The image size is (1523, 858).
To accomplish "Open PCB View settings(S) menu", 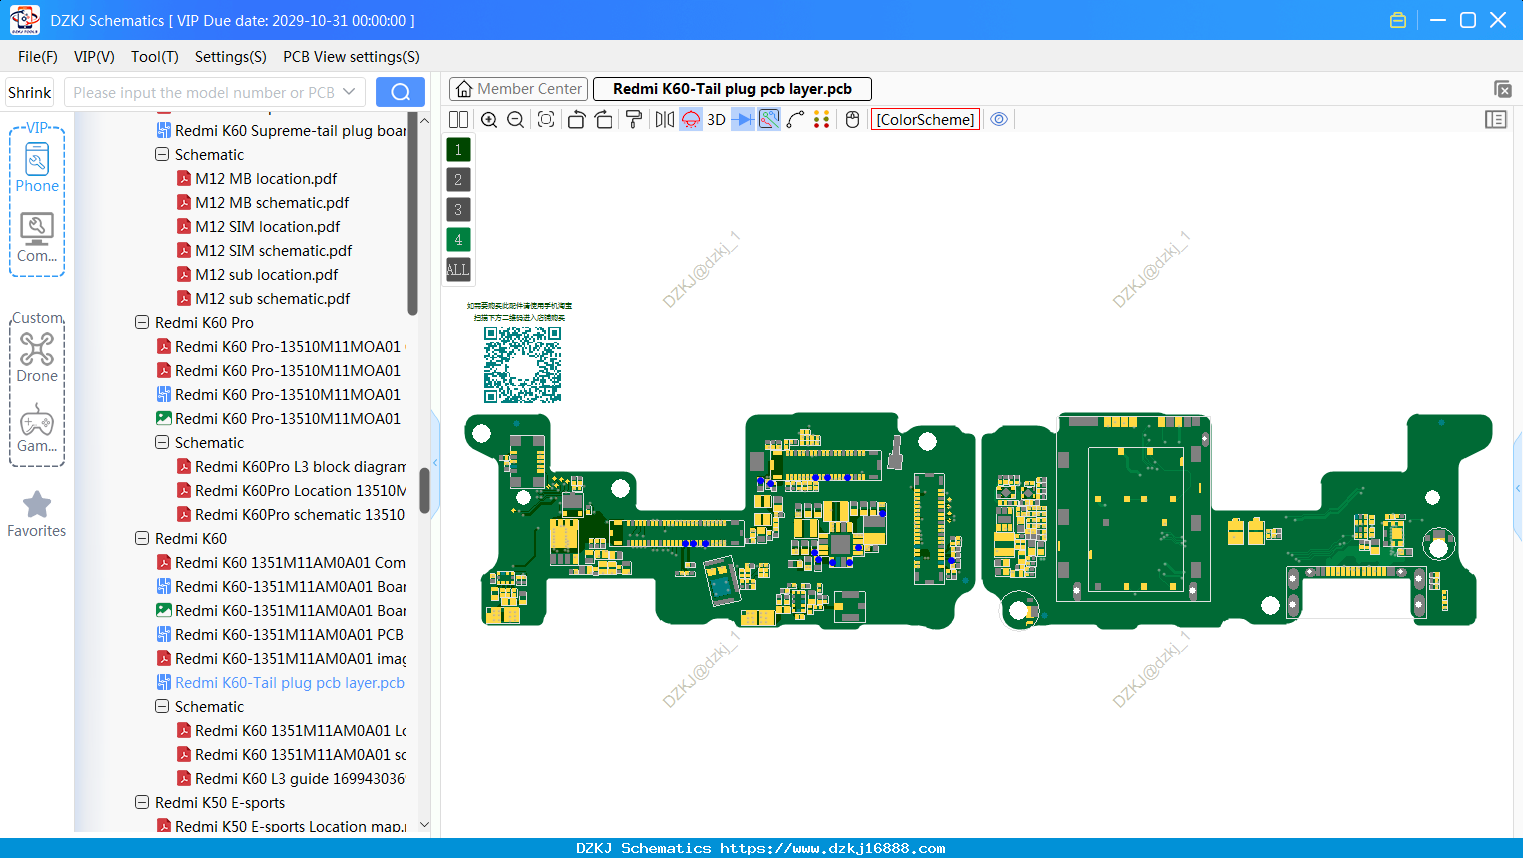I will 351,57.
